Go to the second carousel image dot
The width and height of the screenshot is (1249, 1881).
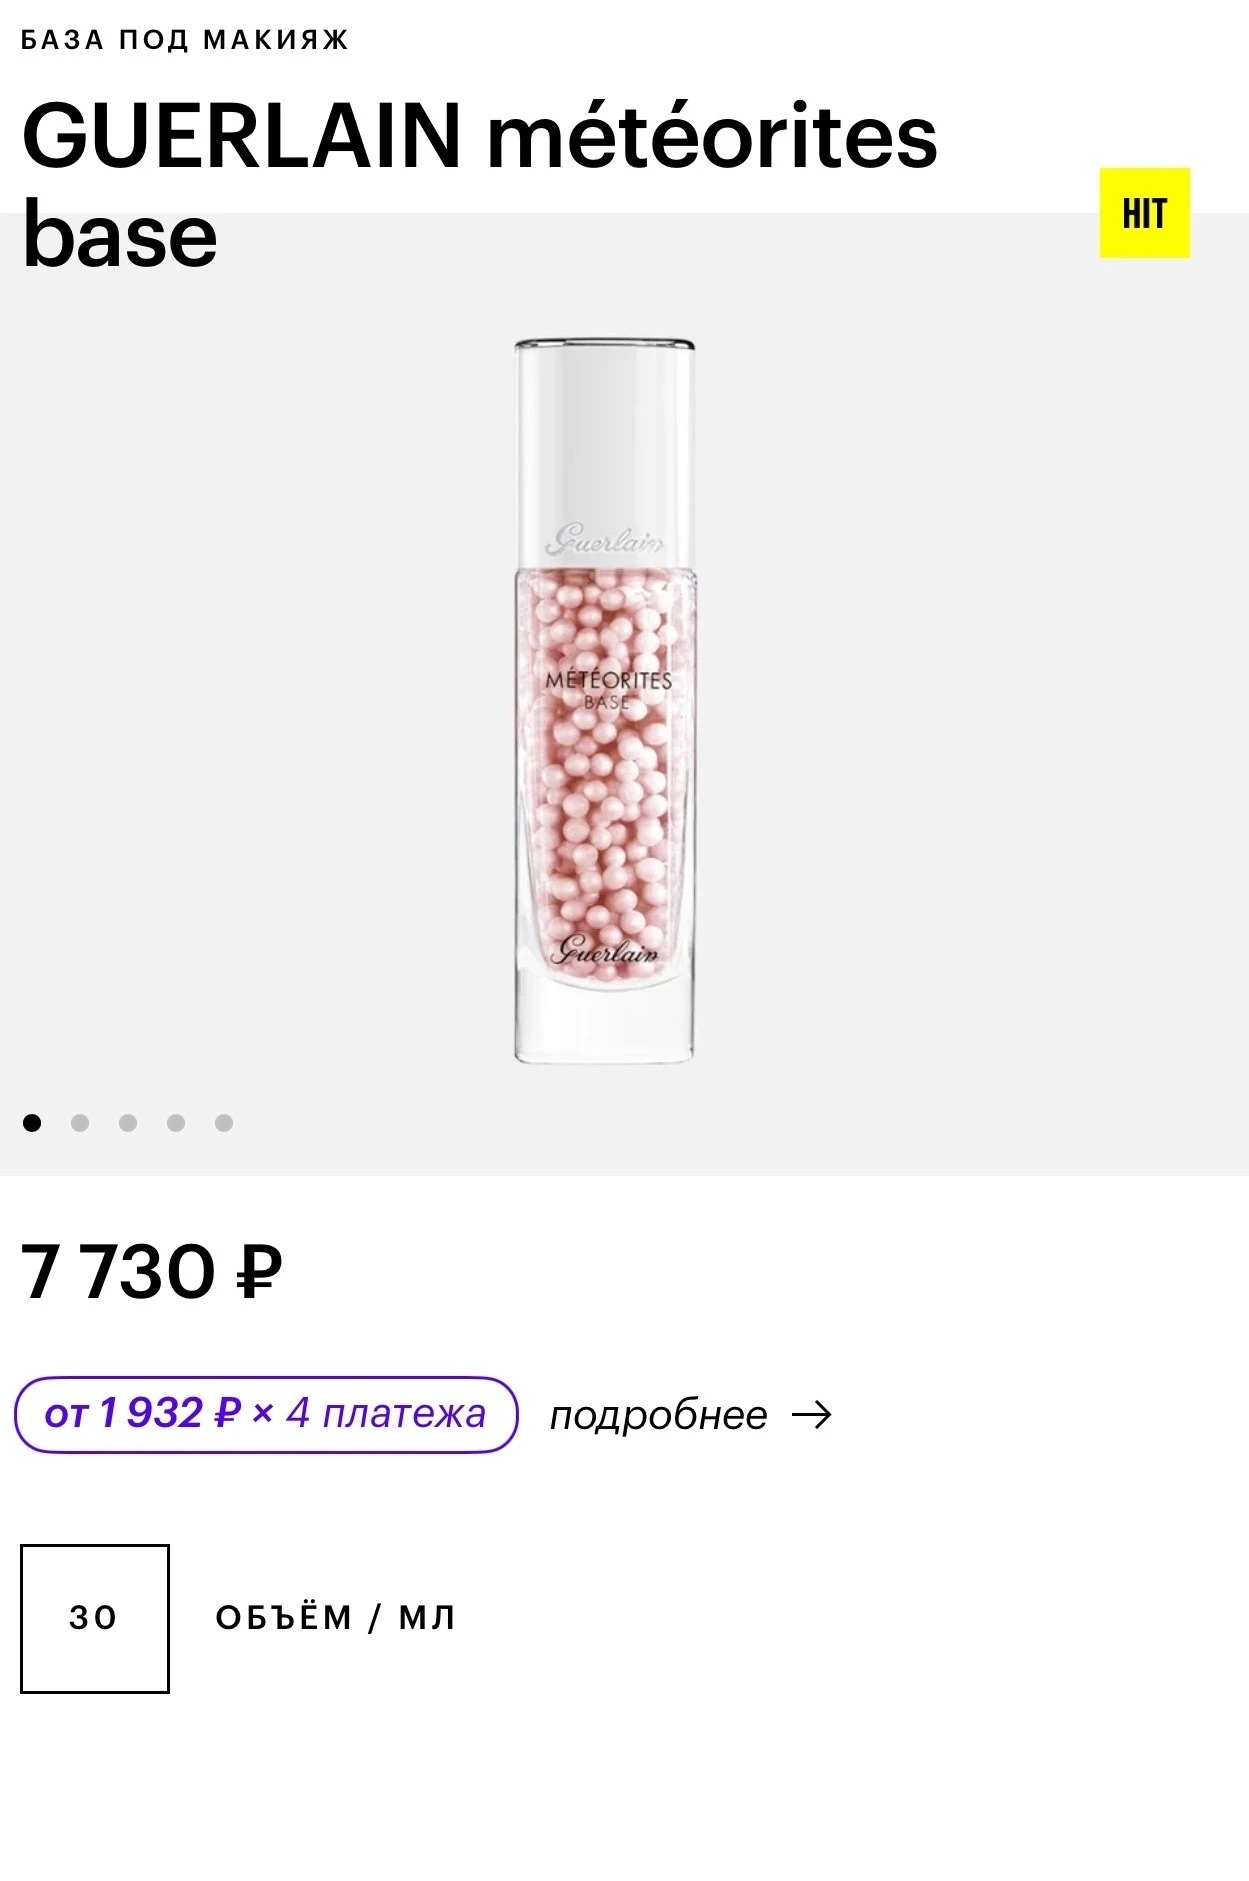click(x=80, y=1123)
